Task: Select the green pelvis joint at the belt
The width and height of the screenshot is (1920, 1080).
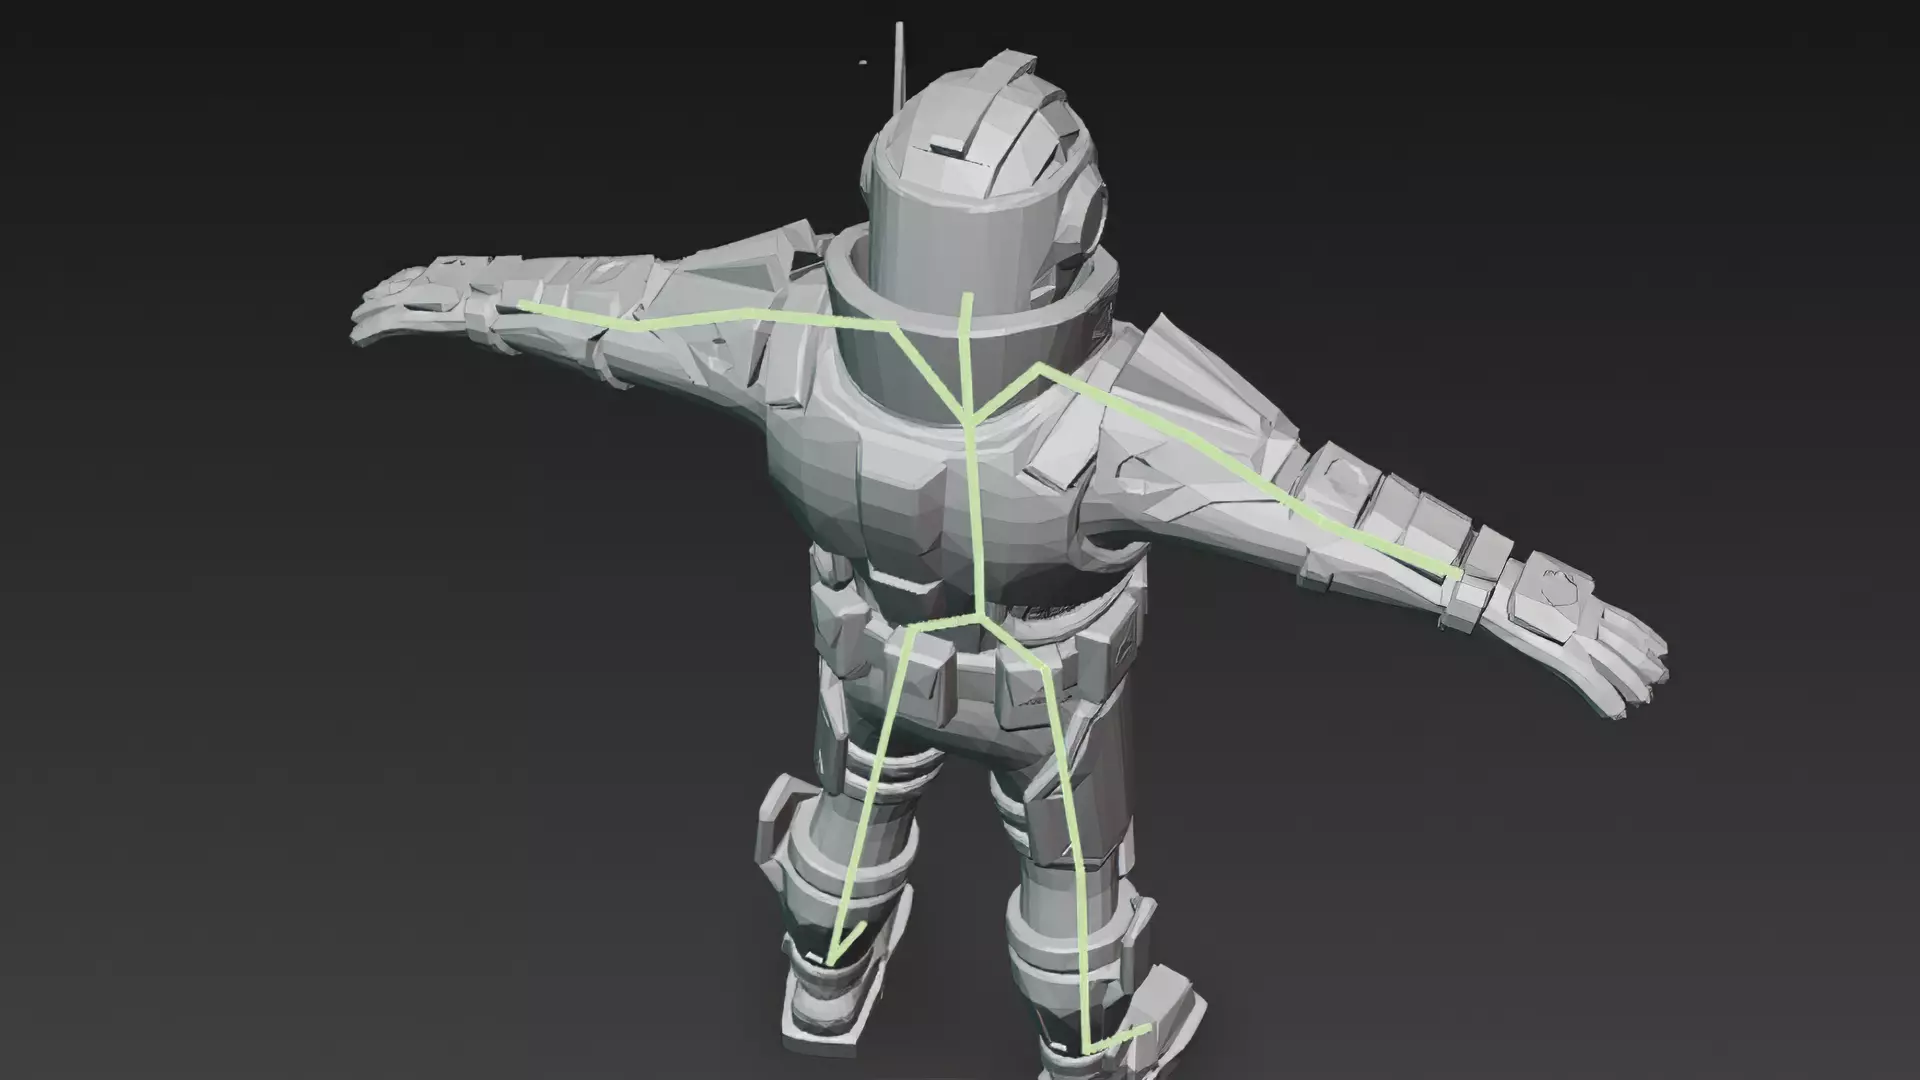Action: (979, 617)
